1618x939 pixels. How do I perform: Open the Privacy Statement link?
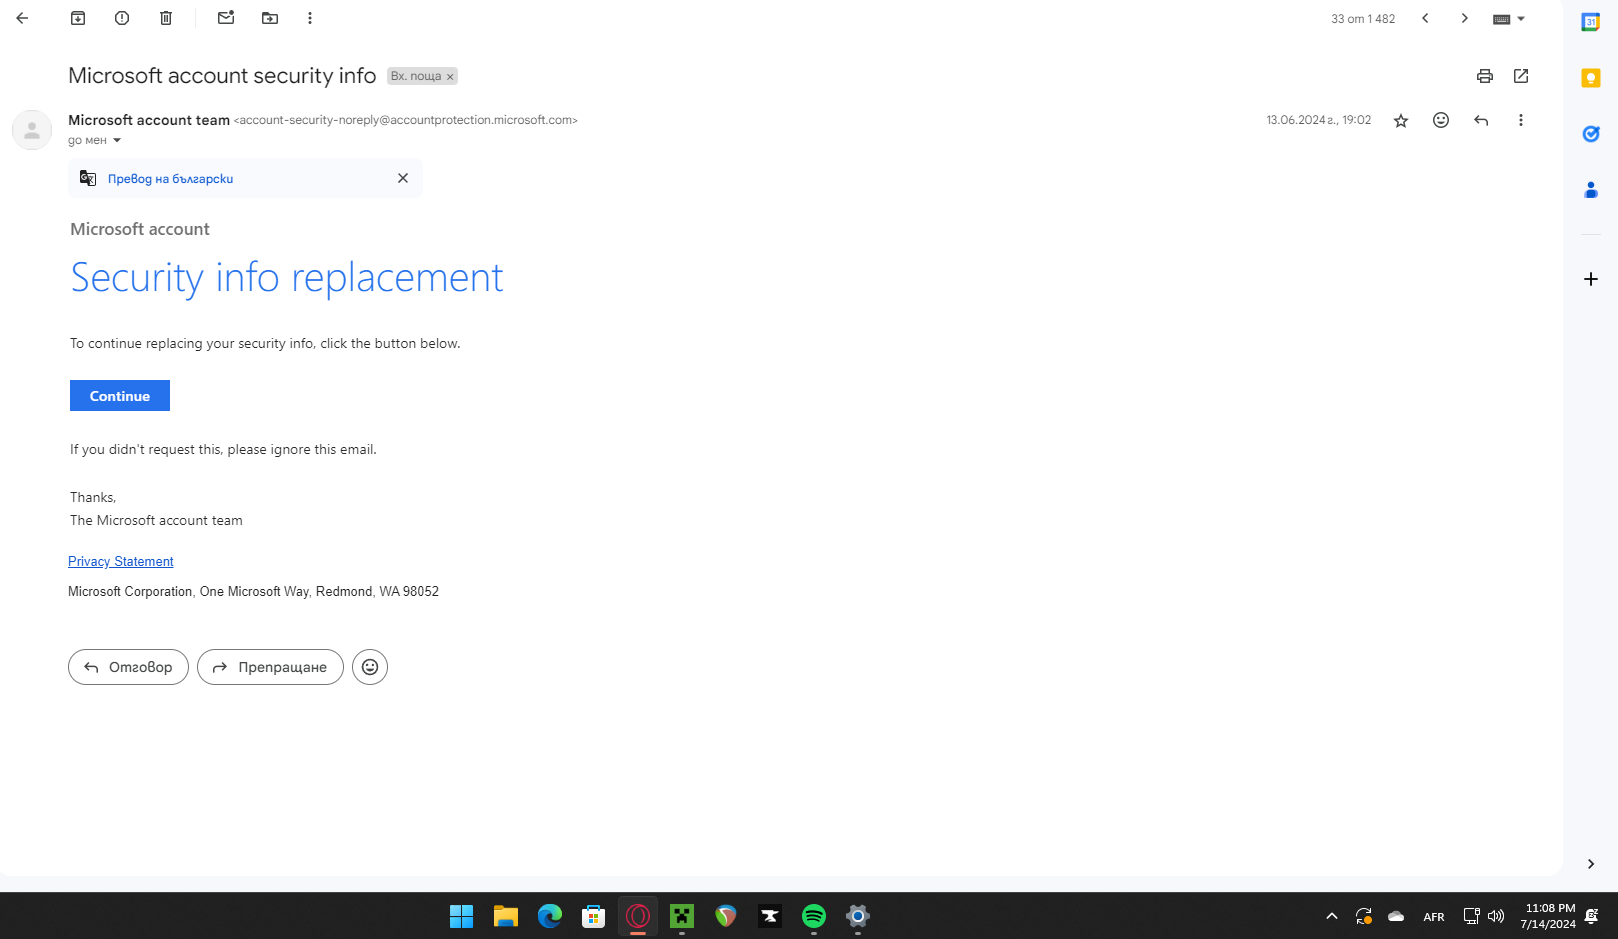pyautogui.click(x=121, y=562)
